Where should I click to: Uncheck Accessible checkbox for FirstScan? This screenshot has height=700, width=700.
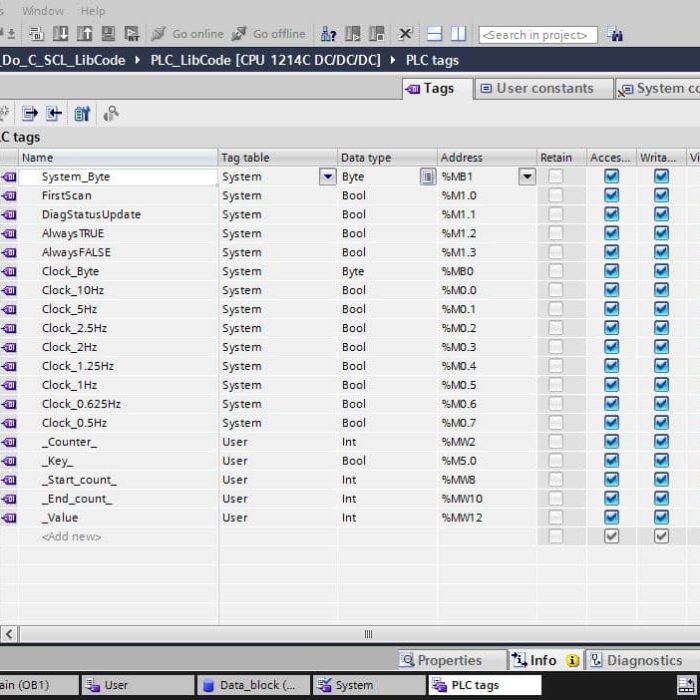click(x=611, y=196)
